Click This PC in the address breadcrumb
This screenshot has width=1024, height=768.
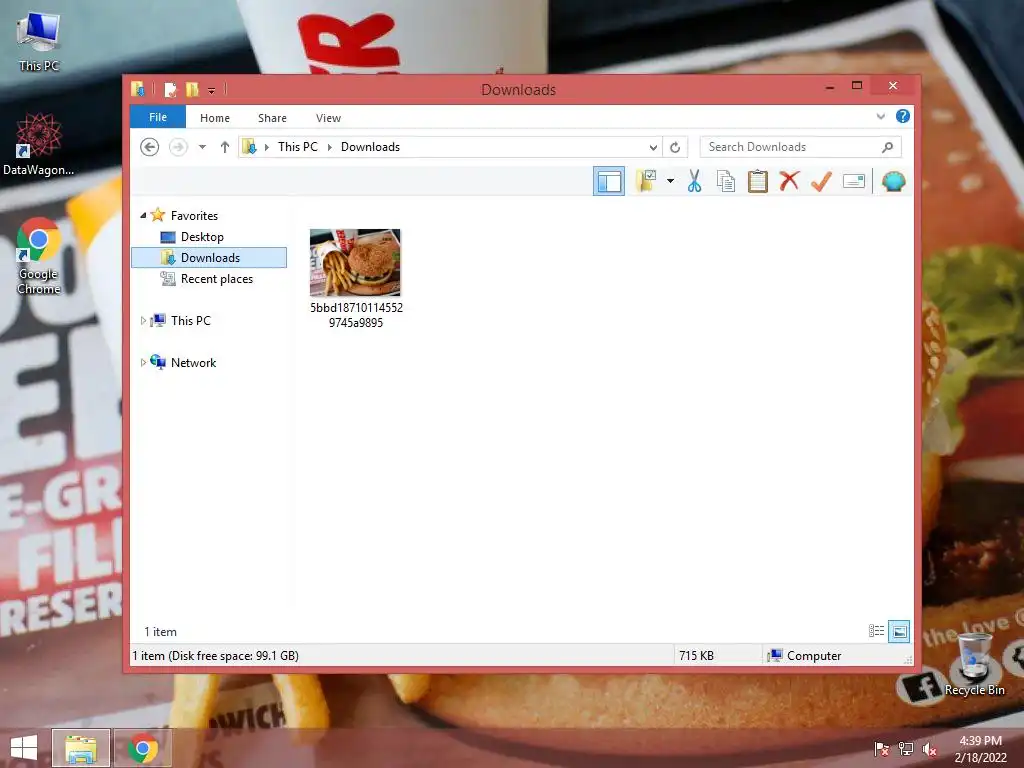point(298,147)
